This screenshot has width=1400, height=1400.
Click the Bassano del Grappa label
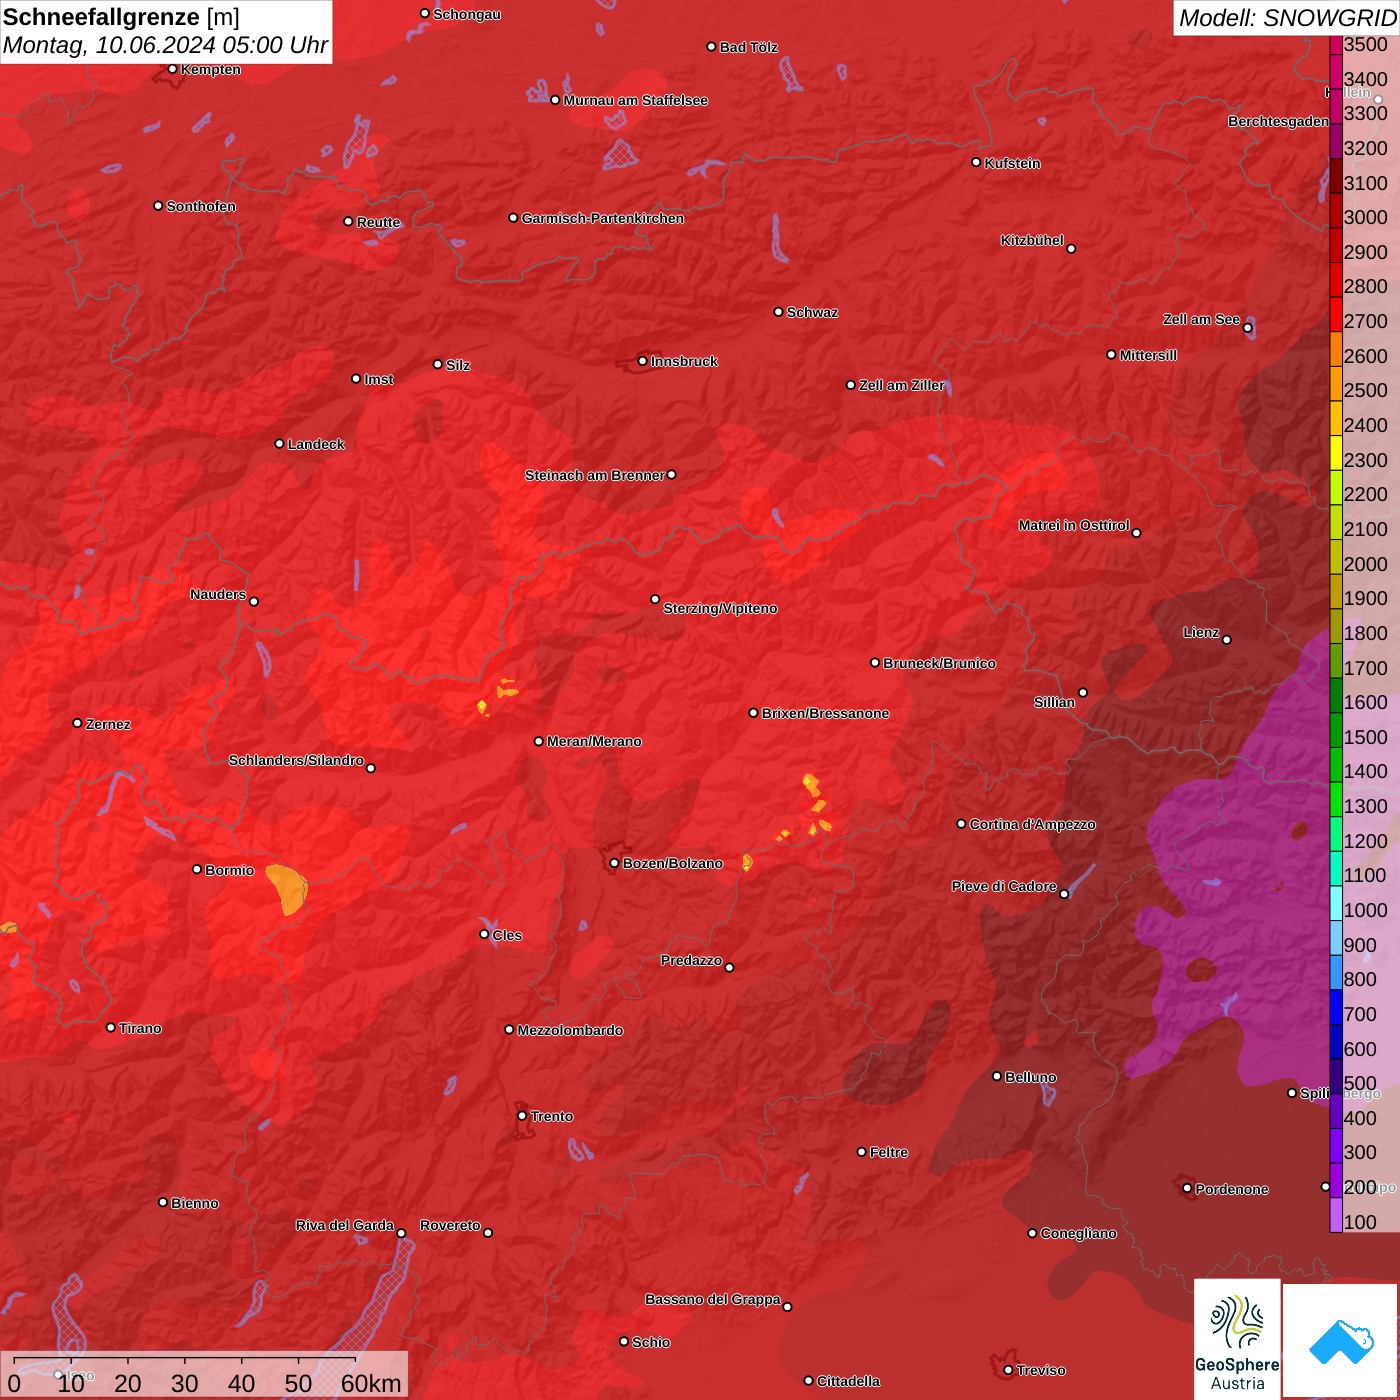click(713, 1299)
